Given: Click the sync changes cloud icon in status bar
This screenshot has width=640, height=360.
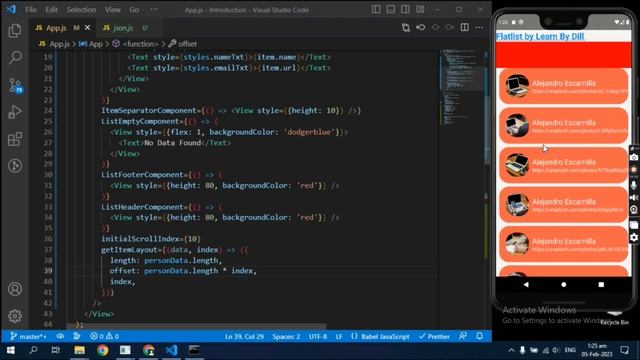Looking at the screenshot, I should [60, 336].
